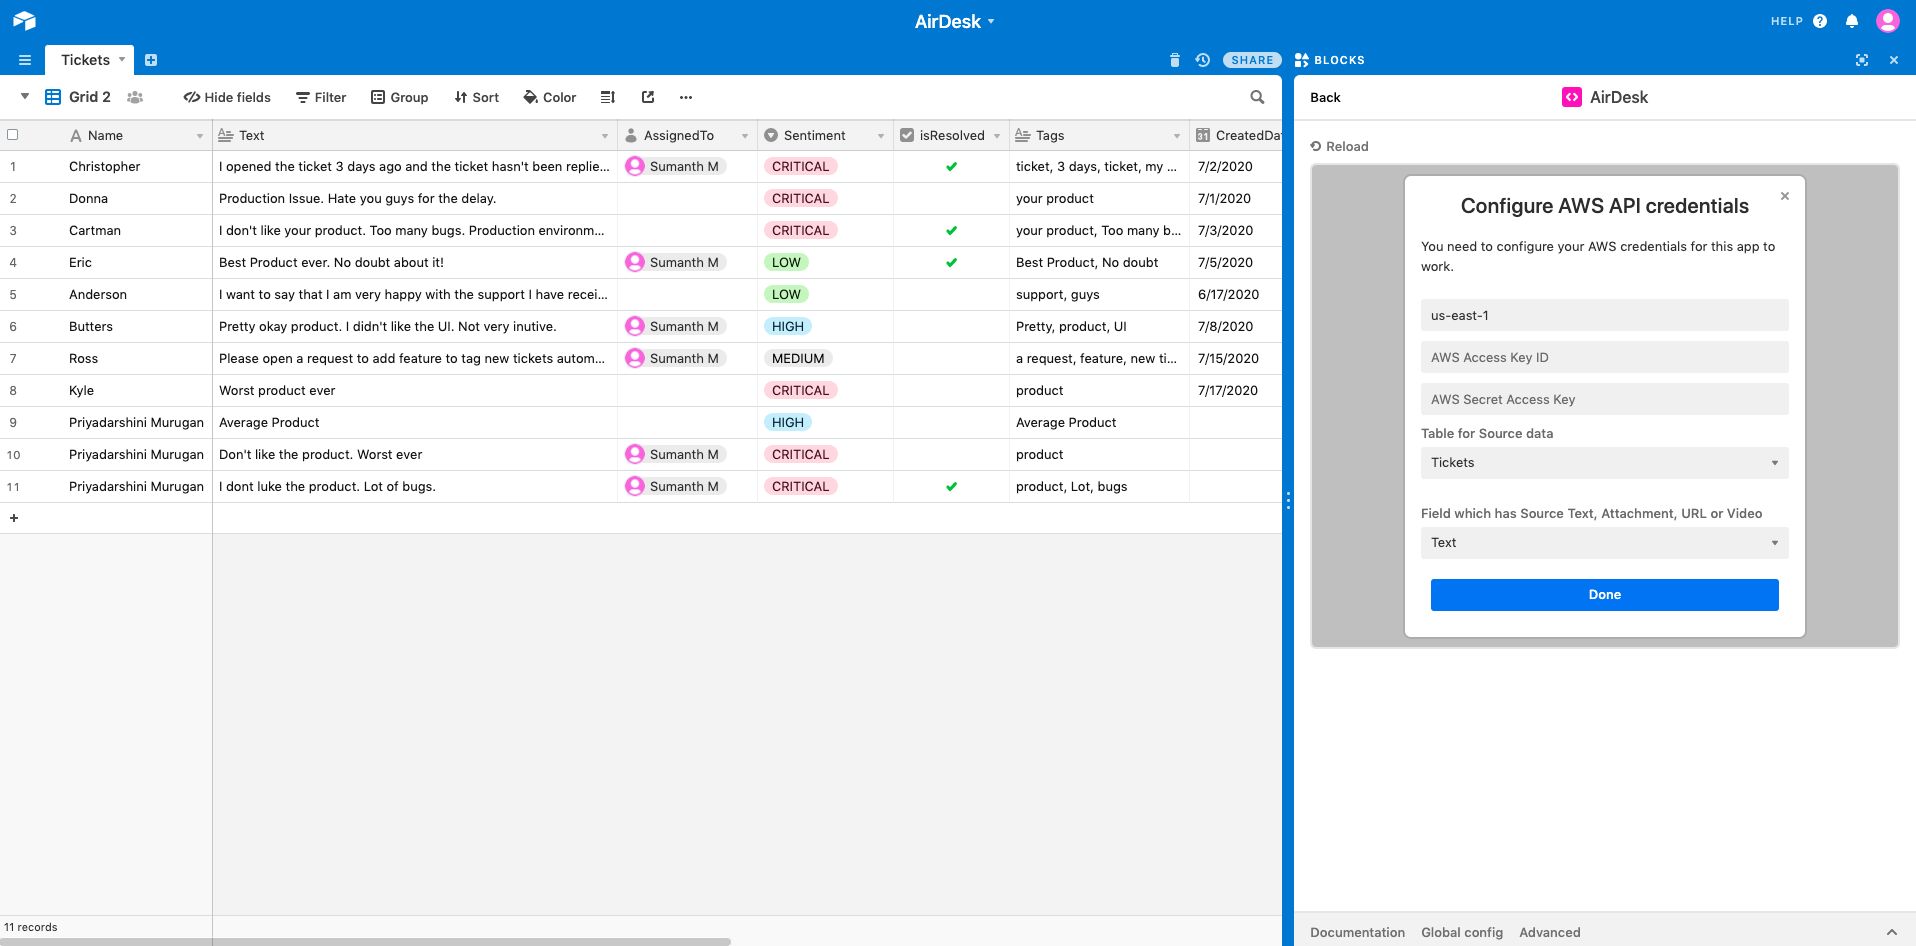
Task: Open the Sort options
Action: [477, 97]
